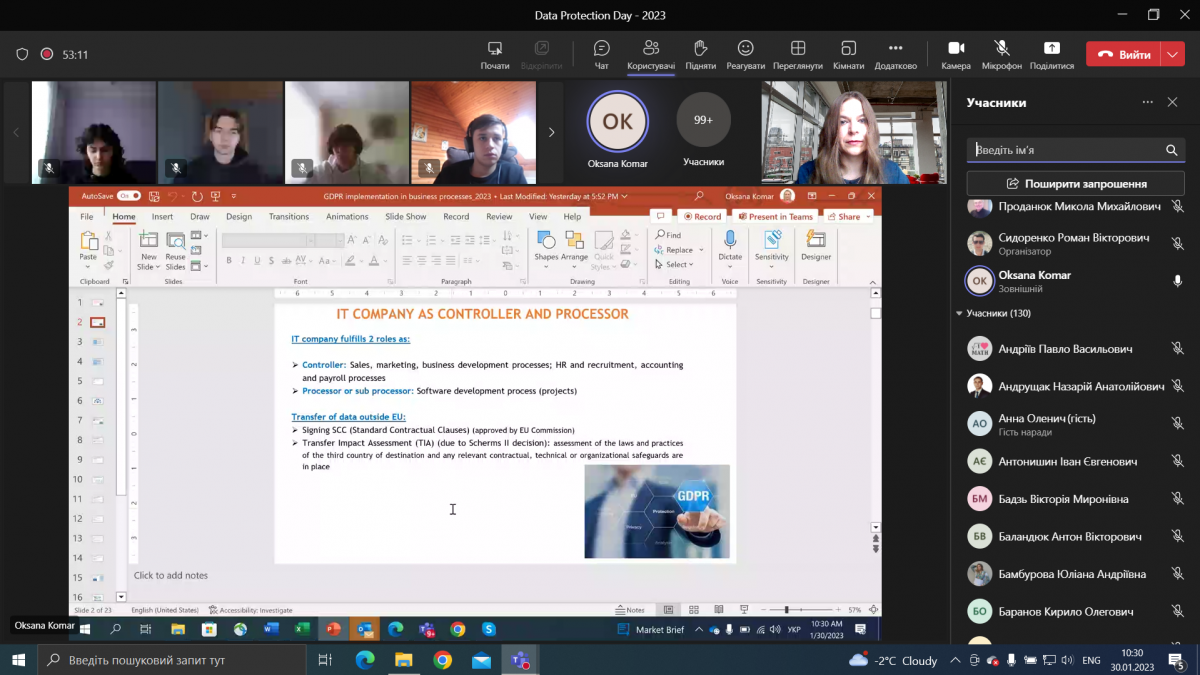The height and width of the screenshot is (675, 1200).
Task: Click the Record button in shared PowerPoint
Action: click(x=701, y=216)
